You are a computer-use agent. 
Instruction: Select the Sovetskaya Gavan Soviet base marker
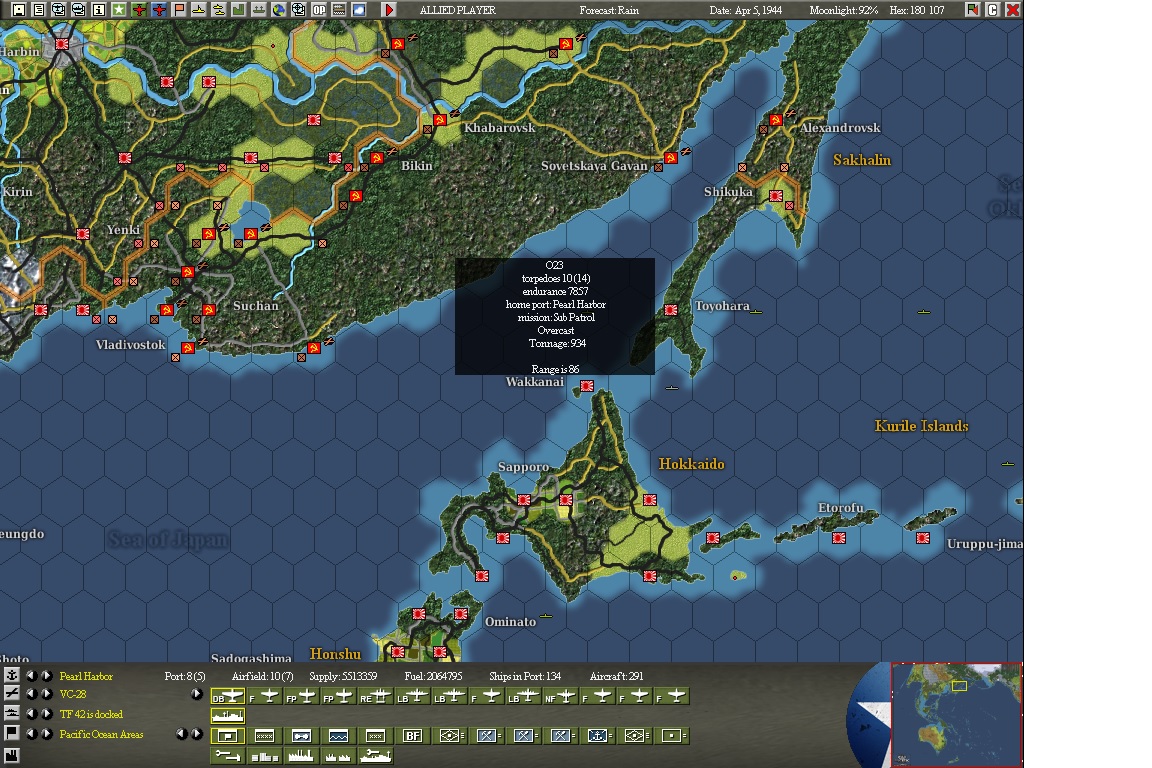click(670, 158)
